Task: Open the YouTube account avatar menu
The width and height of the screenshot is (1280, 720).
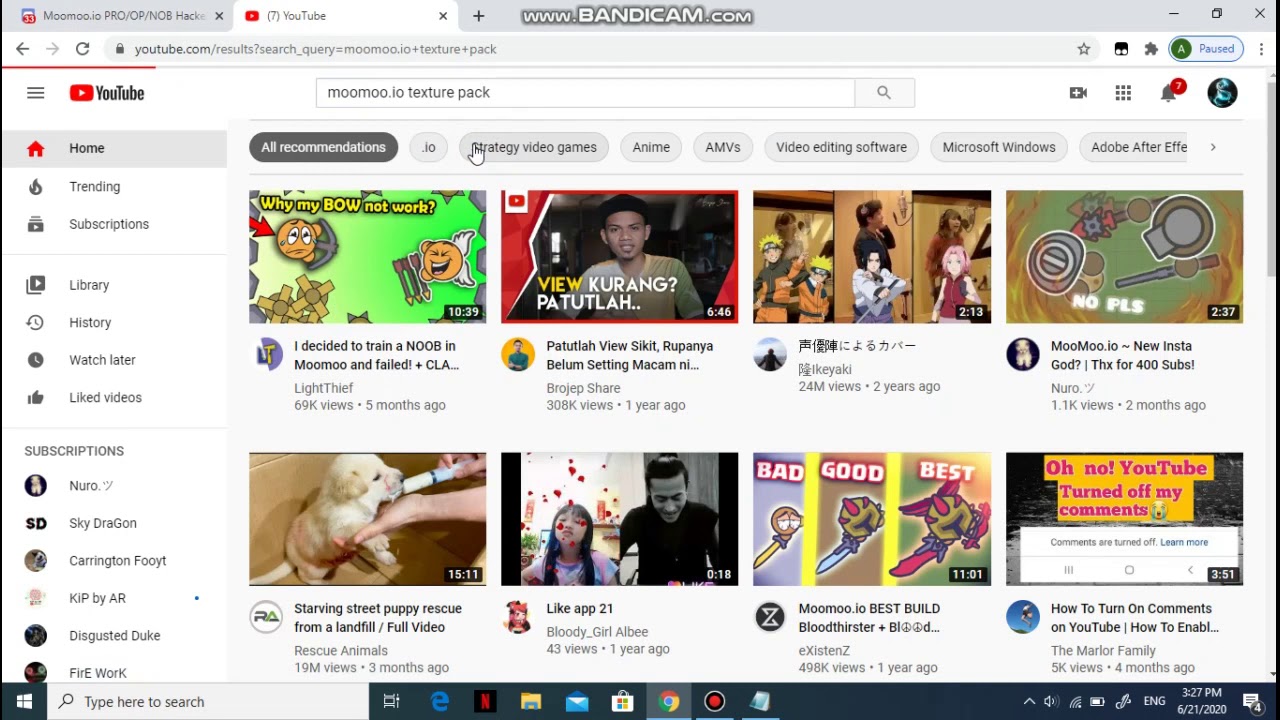Action: point(1222,93)
